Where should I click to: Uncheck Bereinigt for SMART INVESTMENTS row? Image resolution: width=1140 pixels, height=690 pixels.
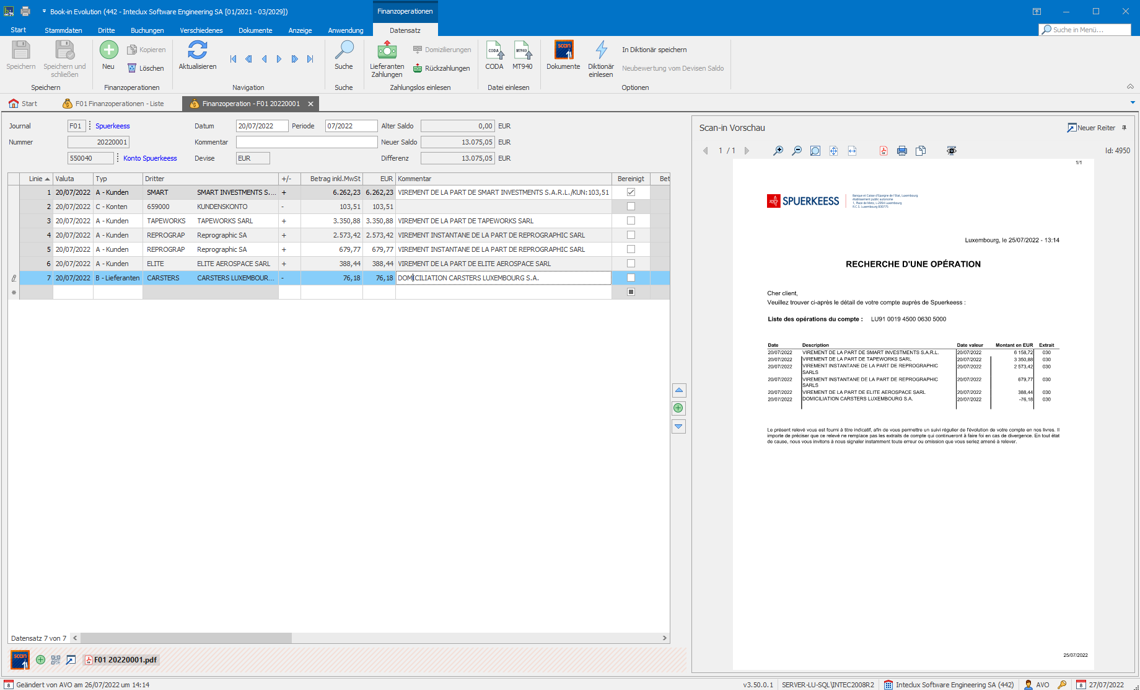pos(630,192)
